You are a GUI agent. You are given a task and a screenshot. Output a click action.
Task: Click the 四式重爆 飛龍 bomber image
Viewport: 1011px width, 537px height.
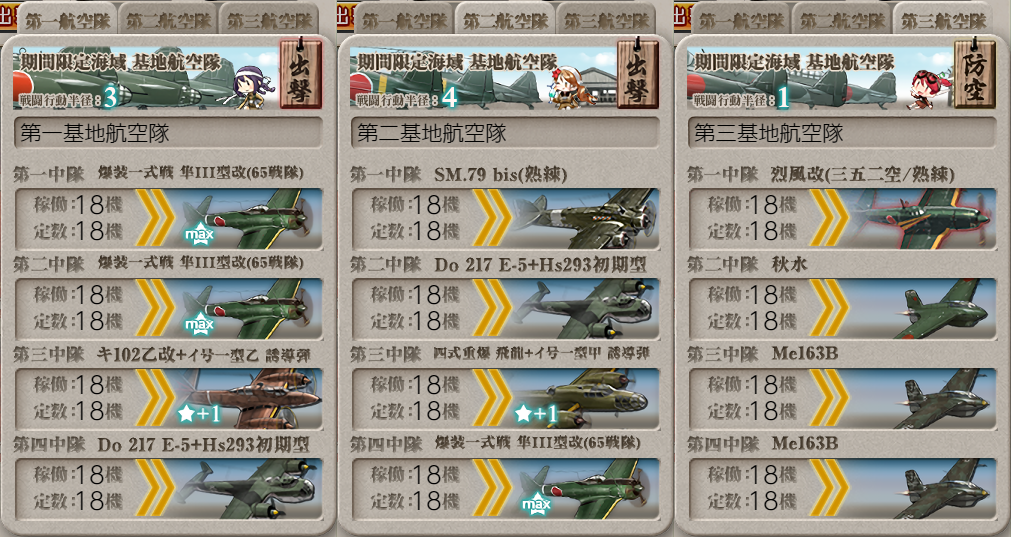coord(585,398)
